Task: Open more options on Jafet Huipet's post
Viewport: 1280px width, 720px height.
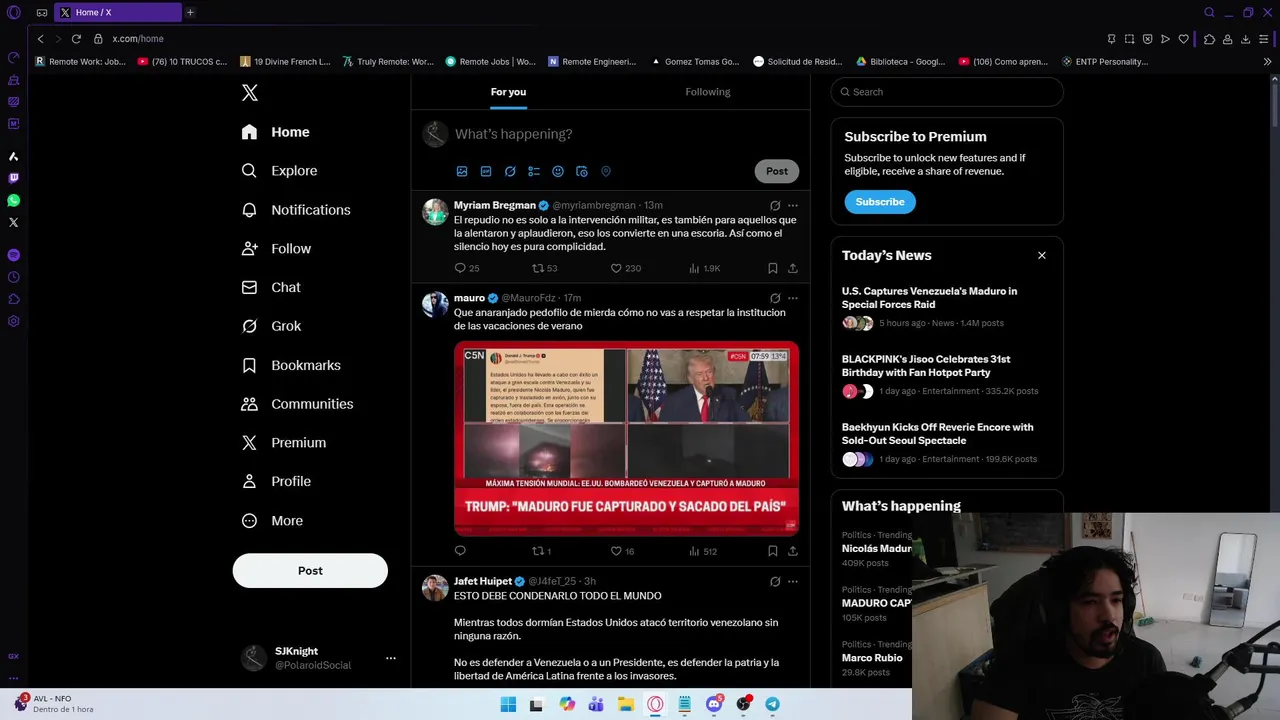Action: pos(793,581)
